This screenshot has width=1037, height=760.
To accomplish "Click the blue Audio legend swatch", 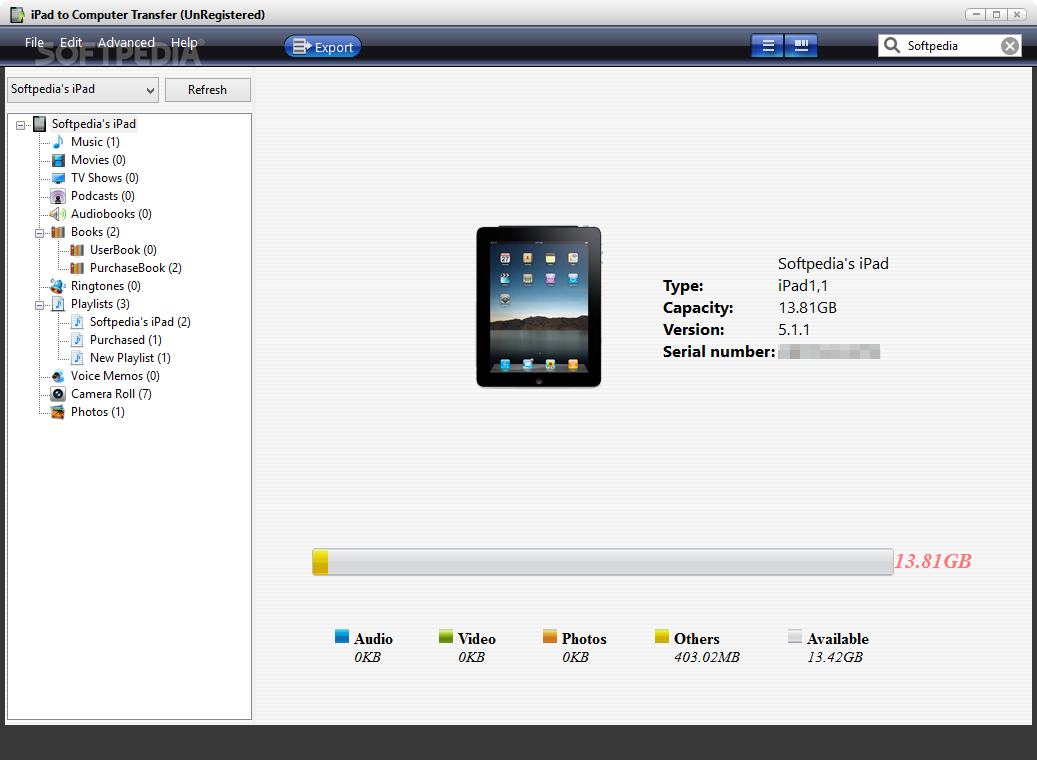I will point(342,636).
